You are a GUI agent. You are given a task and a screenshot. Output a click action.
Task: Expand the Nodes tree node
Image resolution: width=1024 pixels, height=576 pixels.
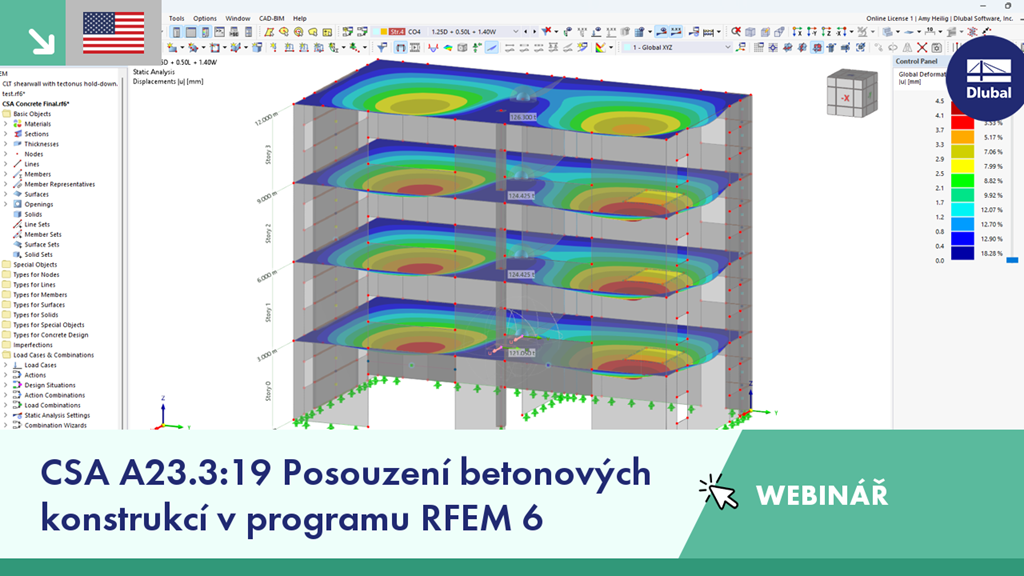click(x=6, y=154)
